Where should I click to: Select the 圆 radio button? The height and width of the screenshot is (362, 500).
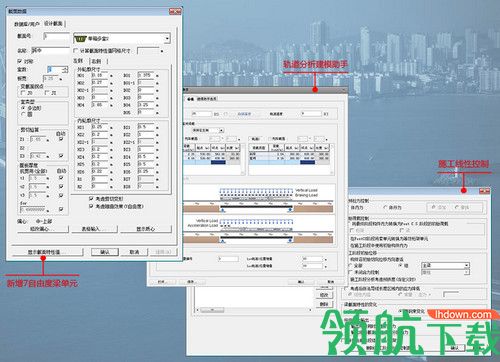coord(23,114)
